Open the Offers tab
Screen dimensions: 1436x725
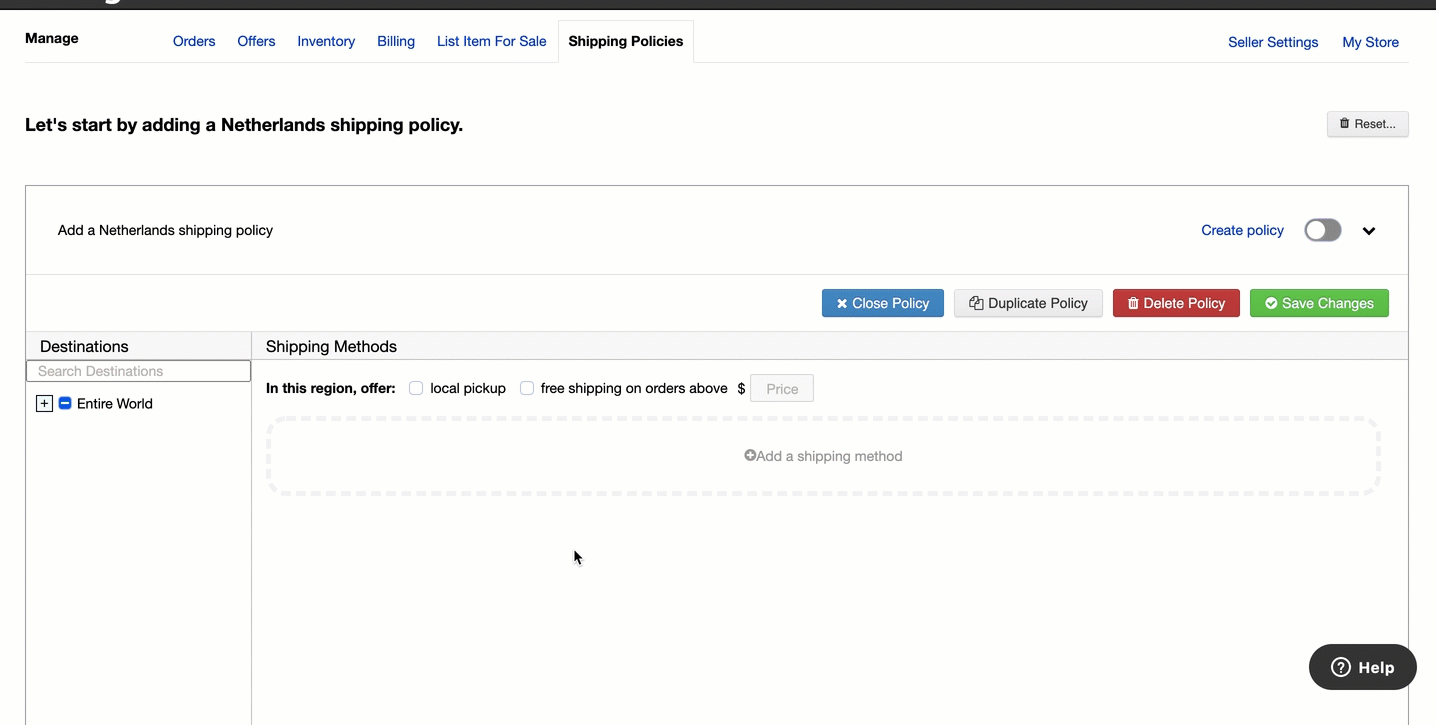pos(256,41)
